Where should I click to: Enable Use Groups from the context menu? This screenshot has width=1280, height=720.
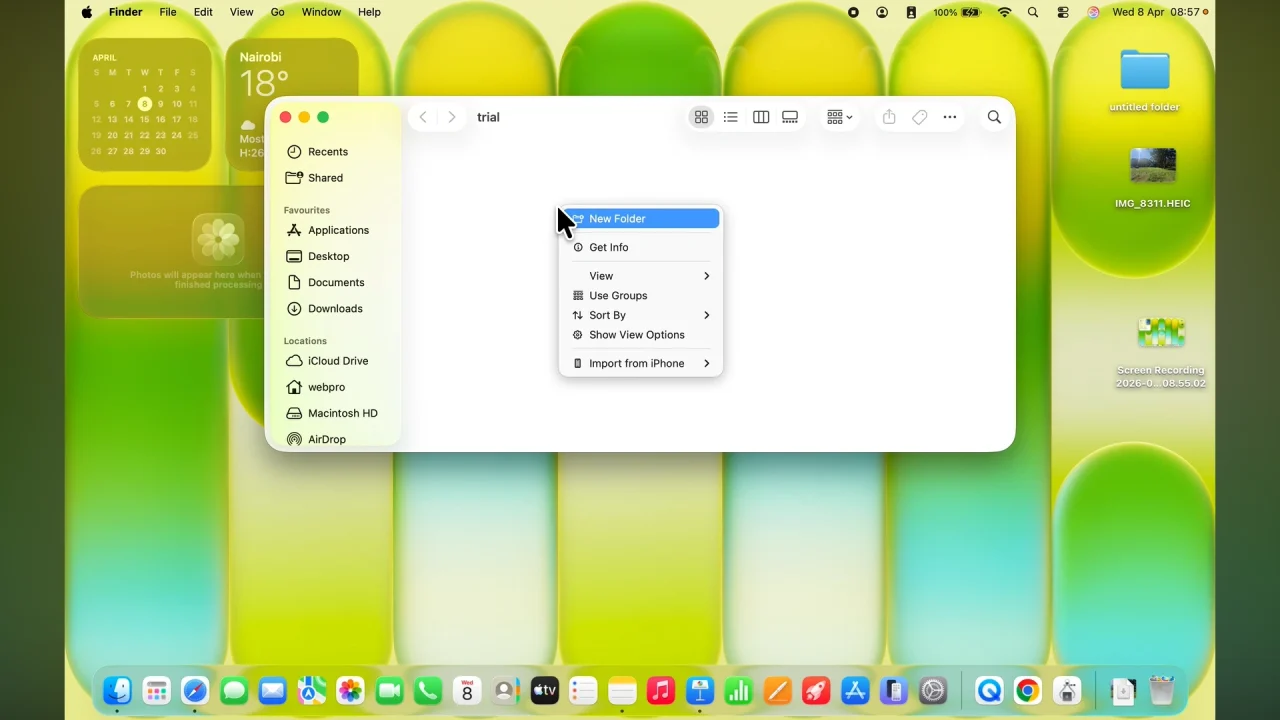618,295
